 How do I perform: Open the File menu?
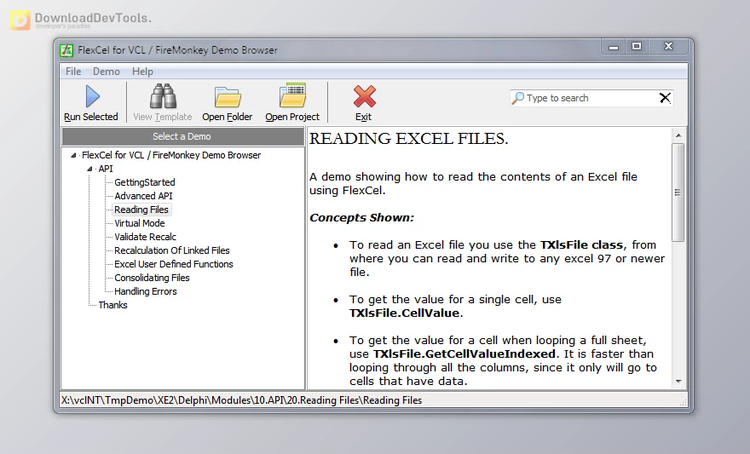73,71
